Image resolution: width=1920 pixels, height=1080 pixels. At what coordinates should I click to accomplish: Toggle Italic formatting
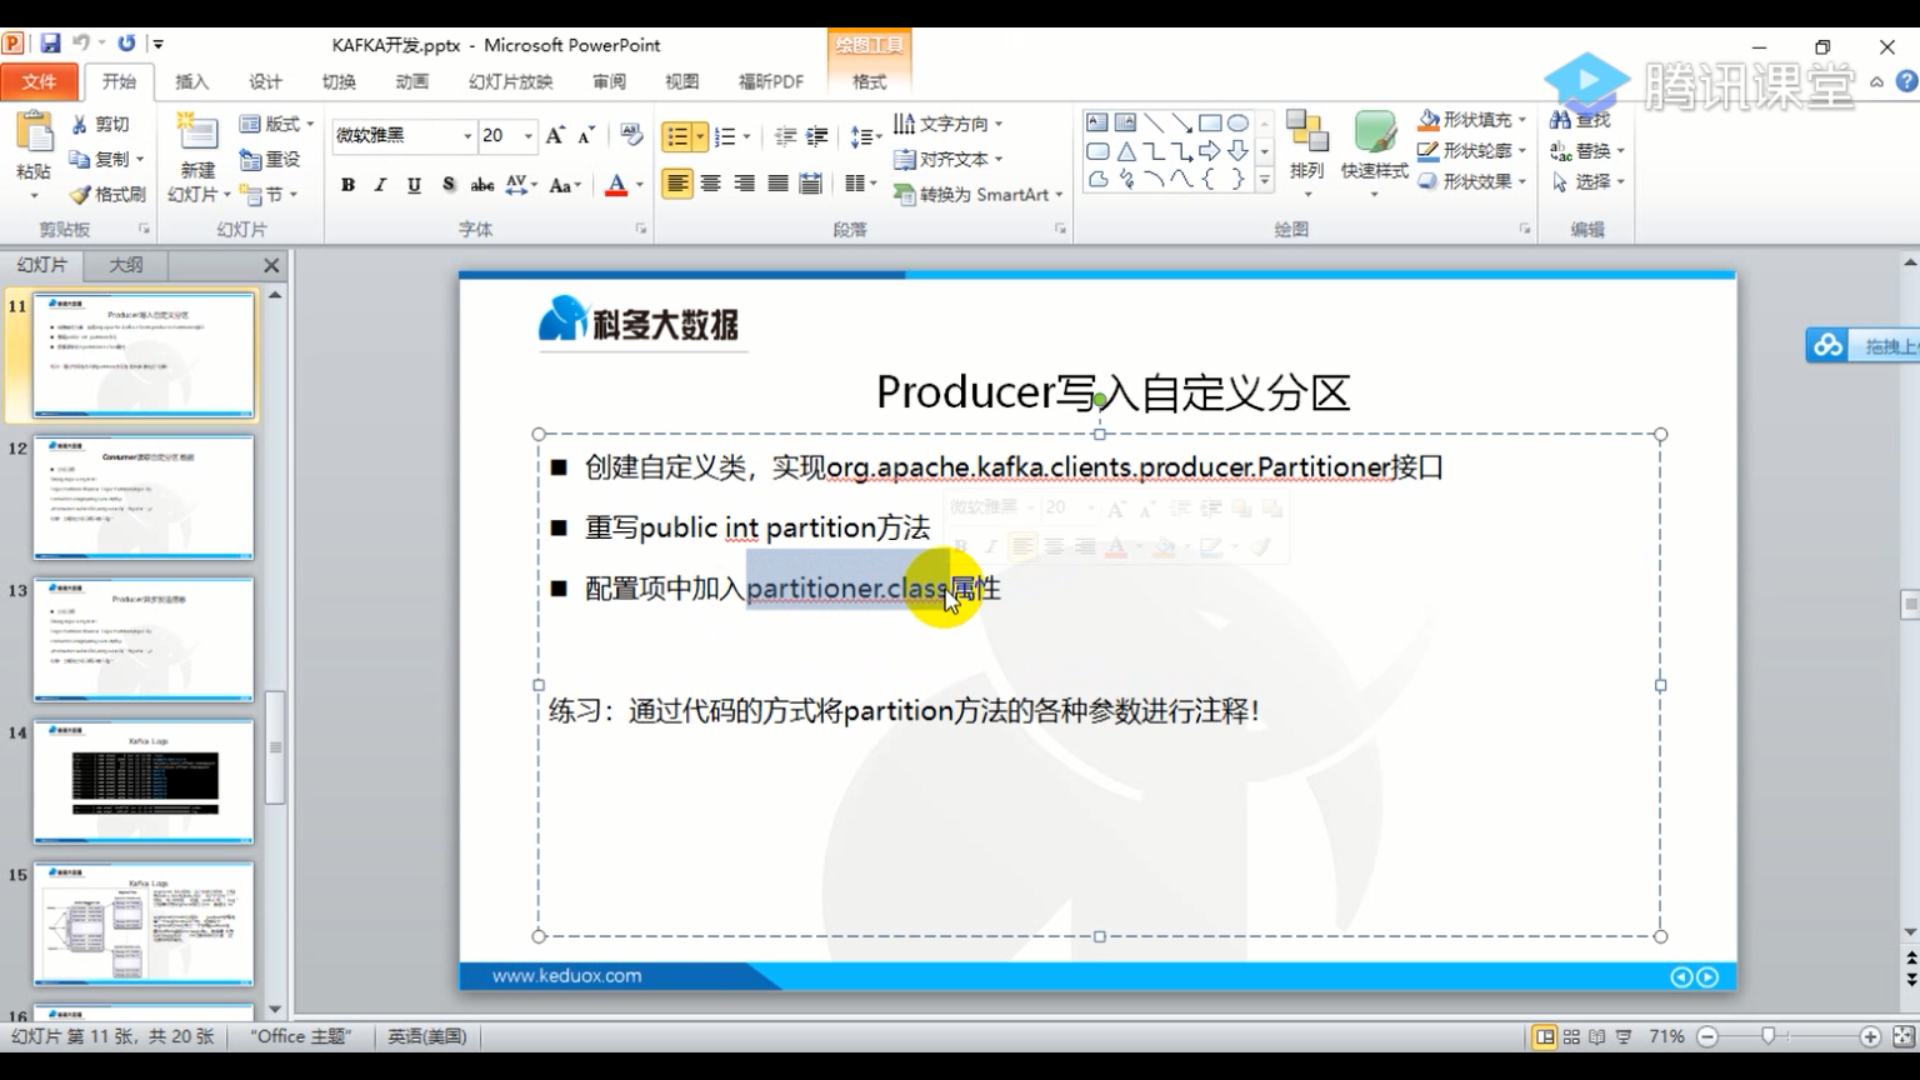point(380,184)
